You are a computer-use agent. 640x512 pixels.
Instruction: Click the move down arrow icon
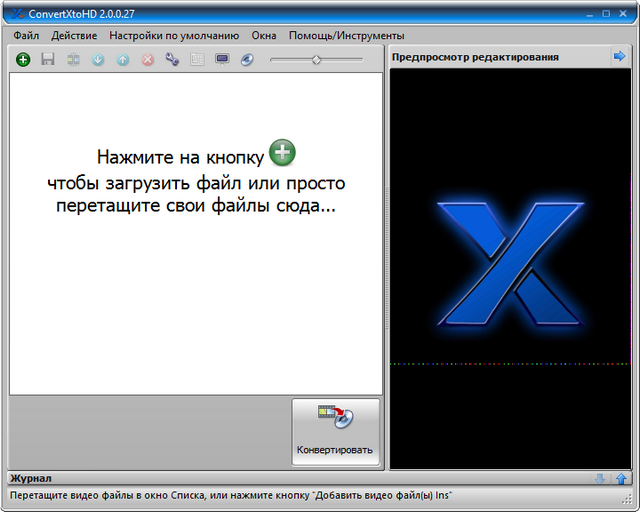click(x=98, y=60)
